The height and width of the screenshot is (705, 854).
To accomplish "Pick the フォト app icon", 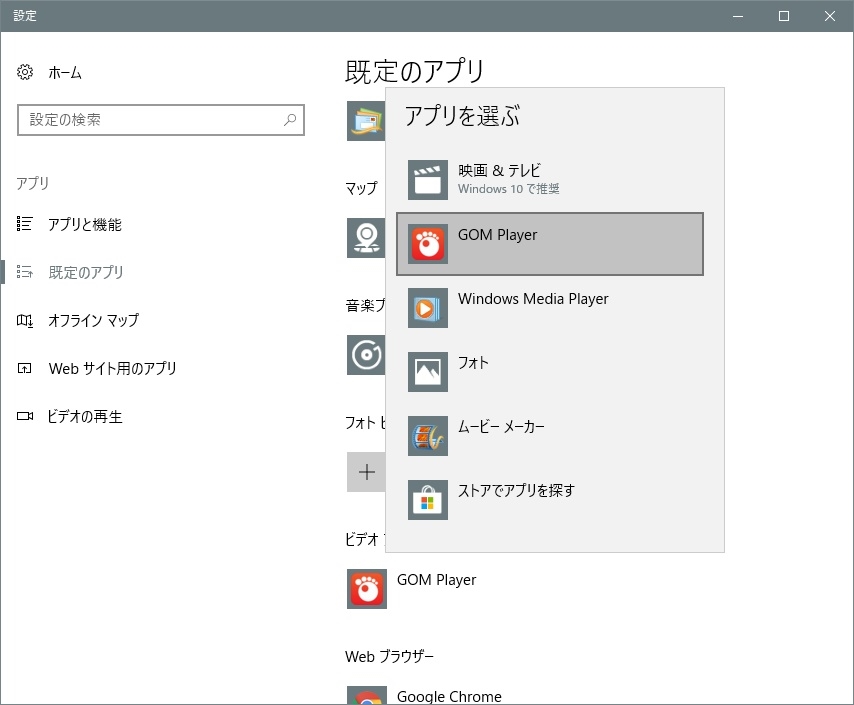I will [427, 372].
